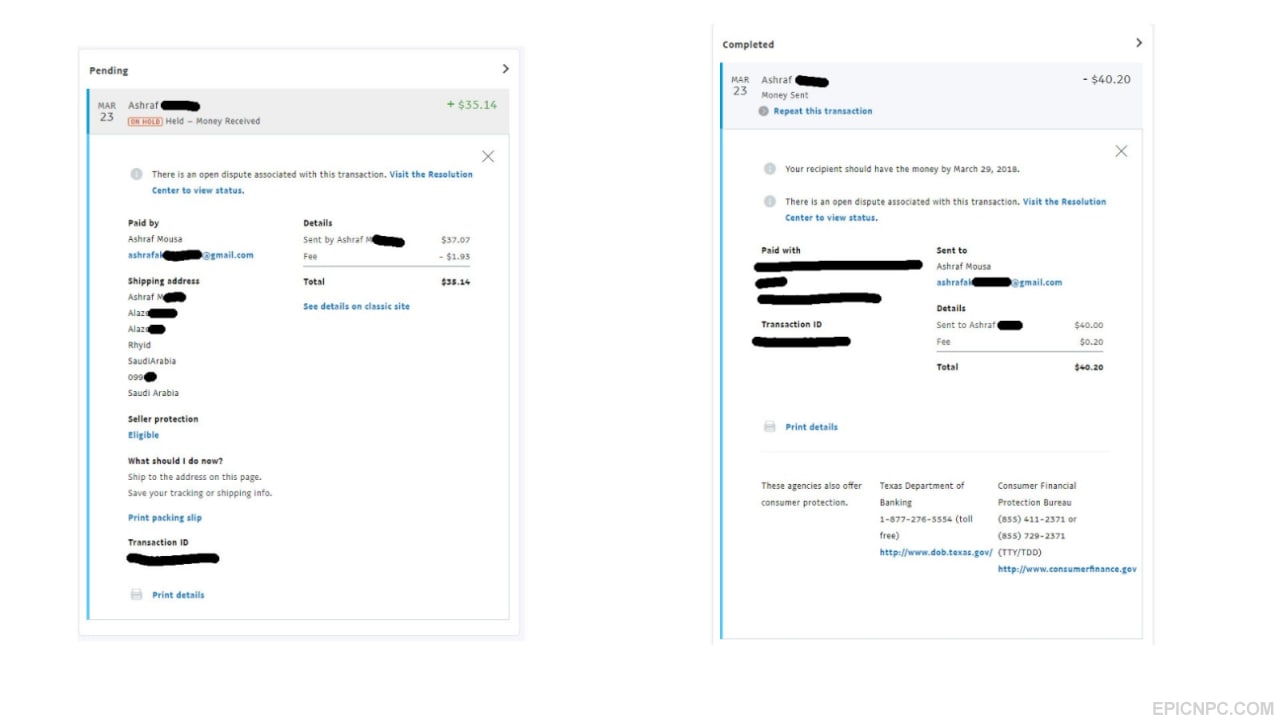This screenshot has width=1280, height=720.
Task: Open Print details link in pending panel
Action: pyautogui.click(x=178, y=595)
